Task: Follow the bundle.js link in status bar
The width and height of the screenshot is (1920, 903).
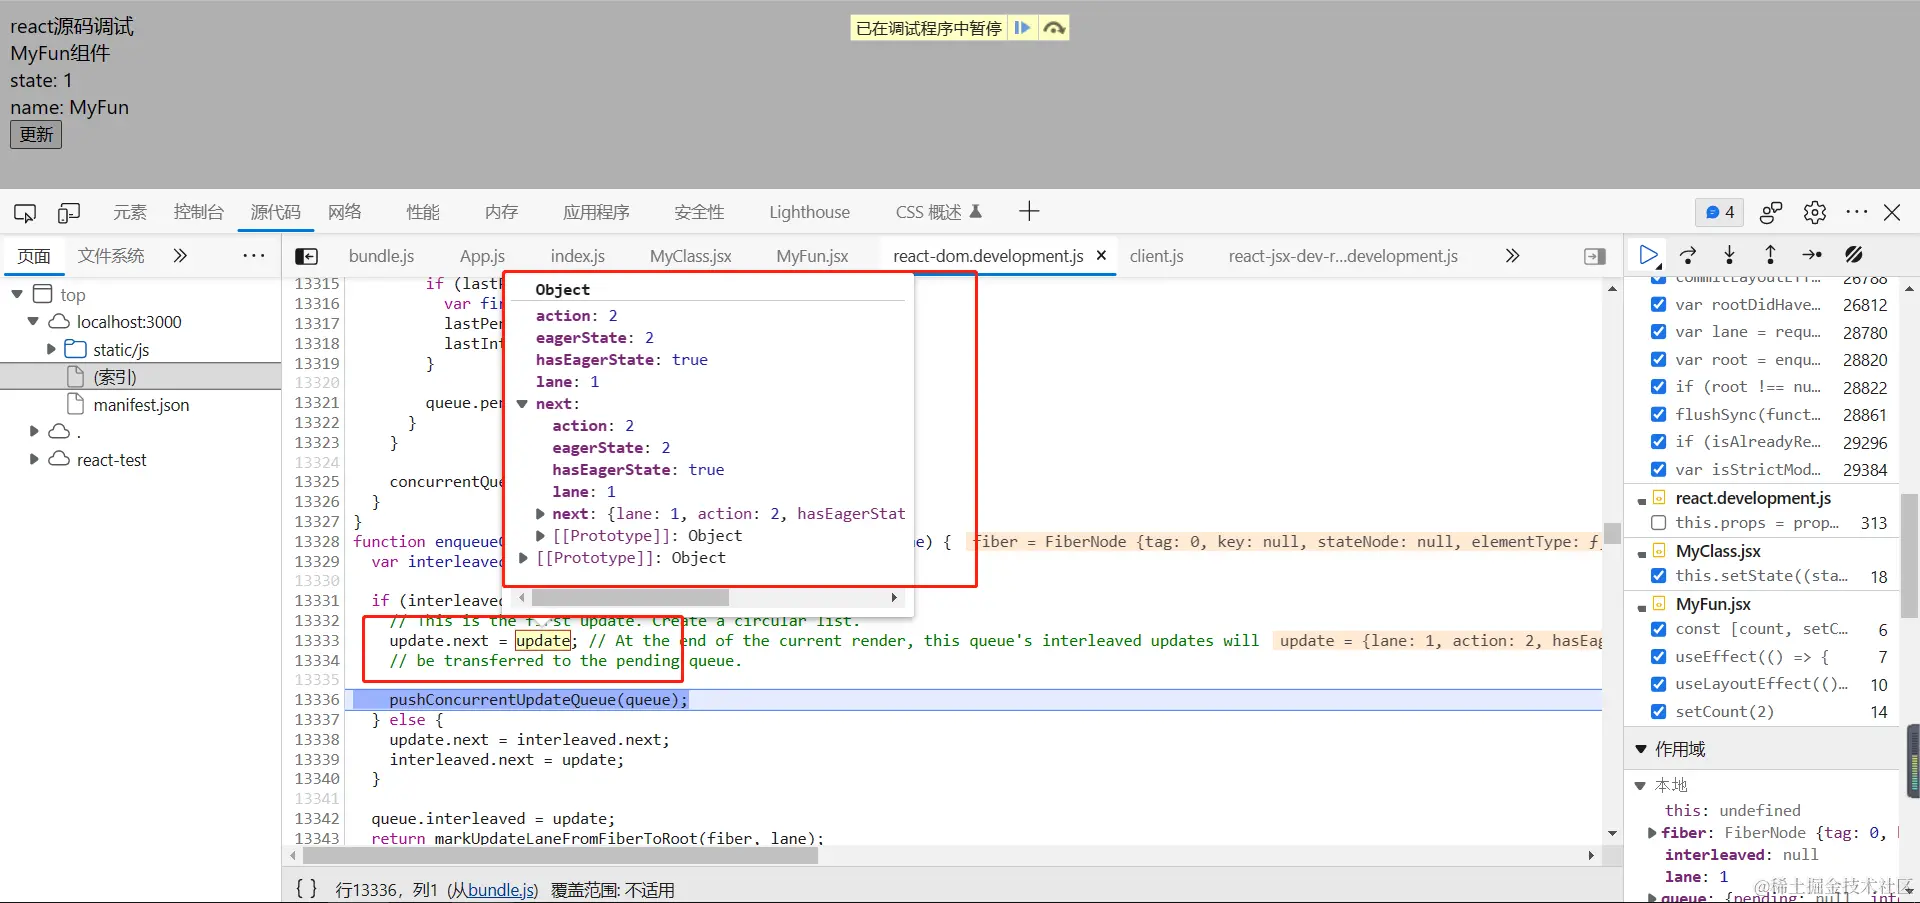Action: click(x=503, y=890)
